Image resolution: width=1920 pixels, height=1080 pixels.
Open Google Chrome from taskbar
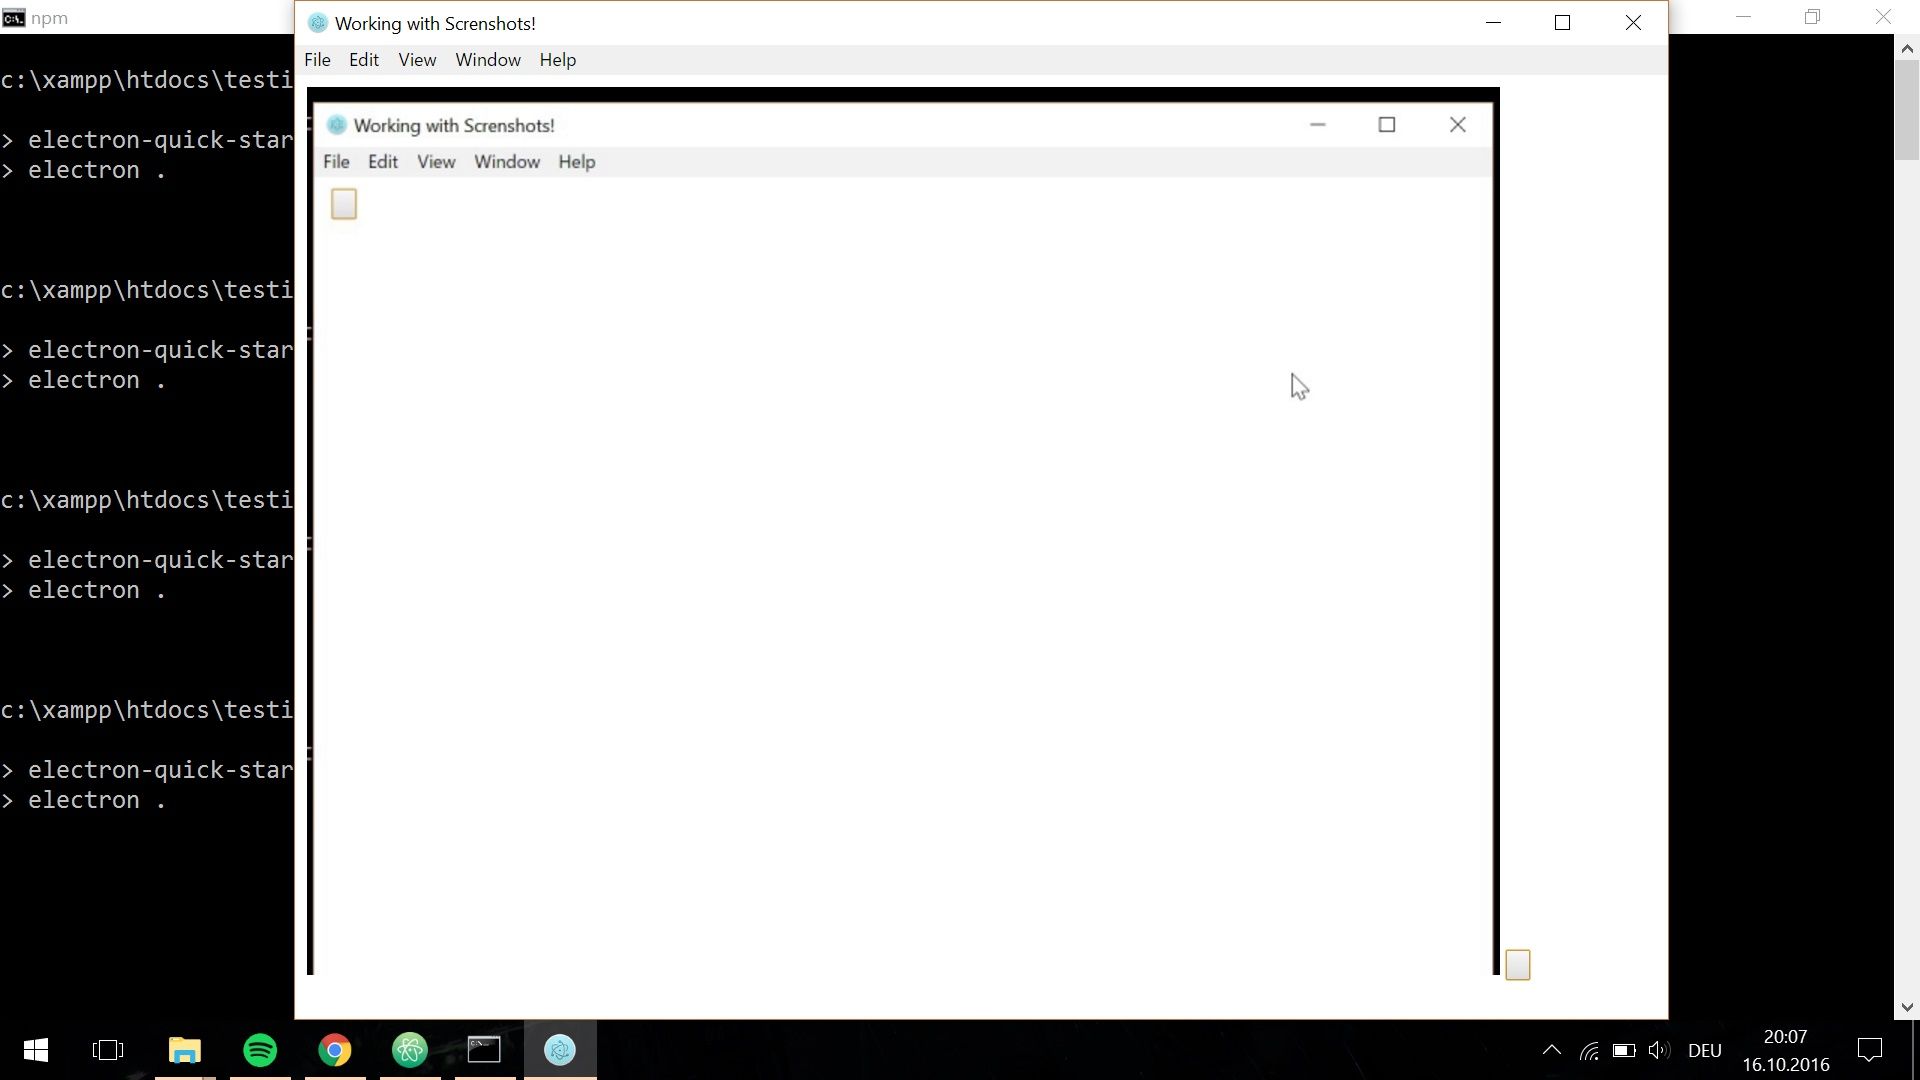tap(335, 1050)
